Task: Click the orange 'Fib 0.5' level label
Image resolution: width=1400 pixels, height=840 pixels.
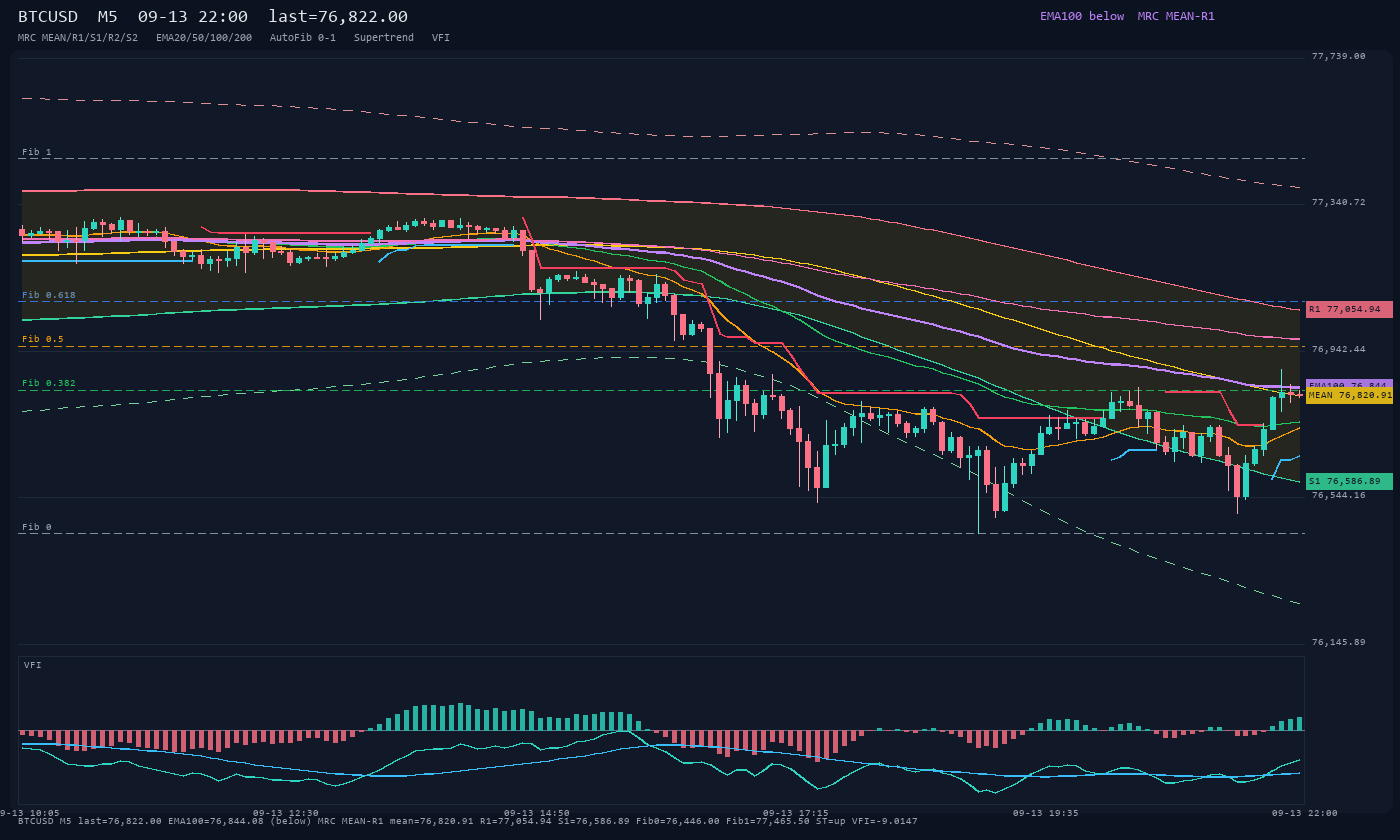Action: pyautogui.click(x=43, y=339)
